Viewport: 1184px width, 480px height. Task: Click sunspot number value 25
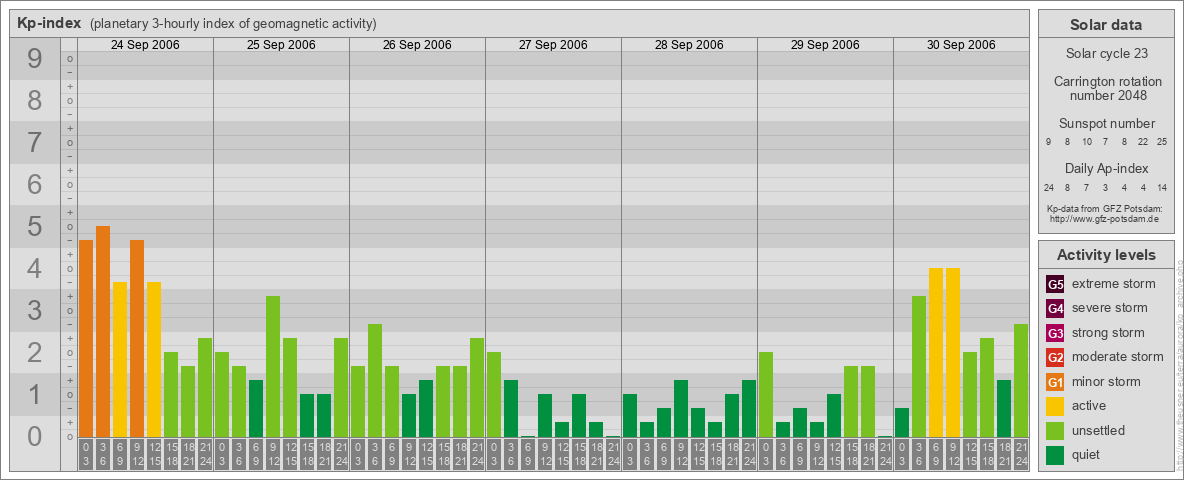coord(1162,142)
